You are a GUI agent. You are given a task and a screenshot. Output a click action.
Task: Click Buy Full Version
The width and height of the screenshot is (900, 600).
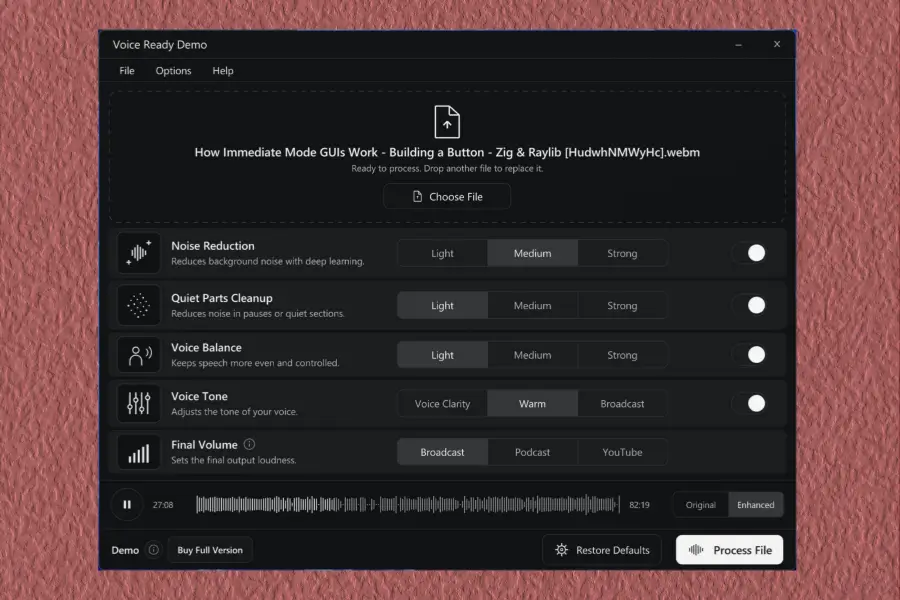[210, 549]
